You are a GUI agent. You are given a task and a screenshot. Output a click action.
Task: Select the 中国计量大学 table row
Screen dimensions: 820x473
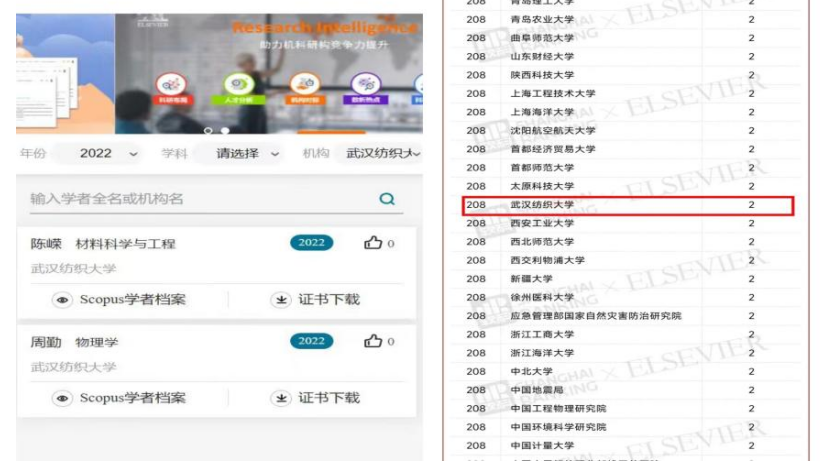pyautogui.click(x=627, y=446)
